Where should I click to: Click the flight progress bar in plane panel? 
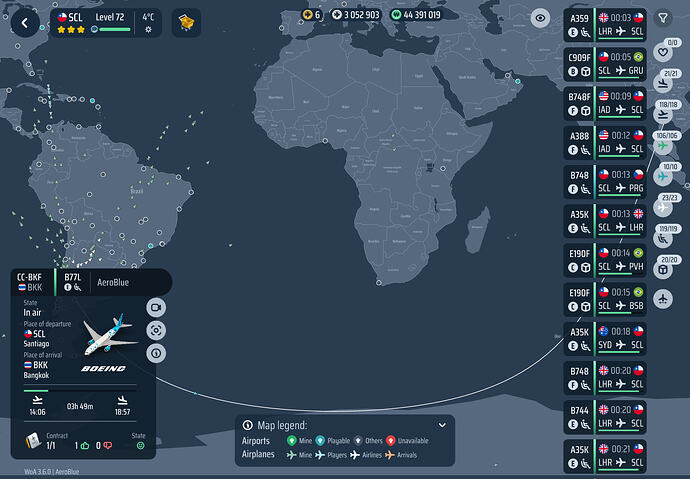pyautogui.click(x=80, y=391)
